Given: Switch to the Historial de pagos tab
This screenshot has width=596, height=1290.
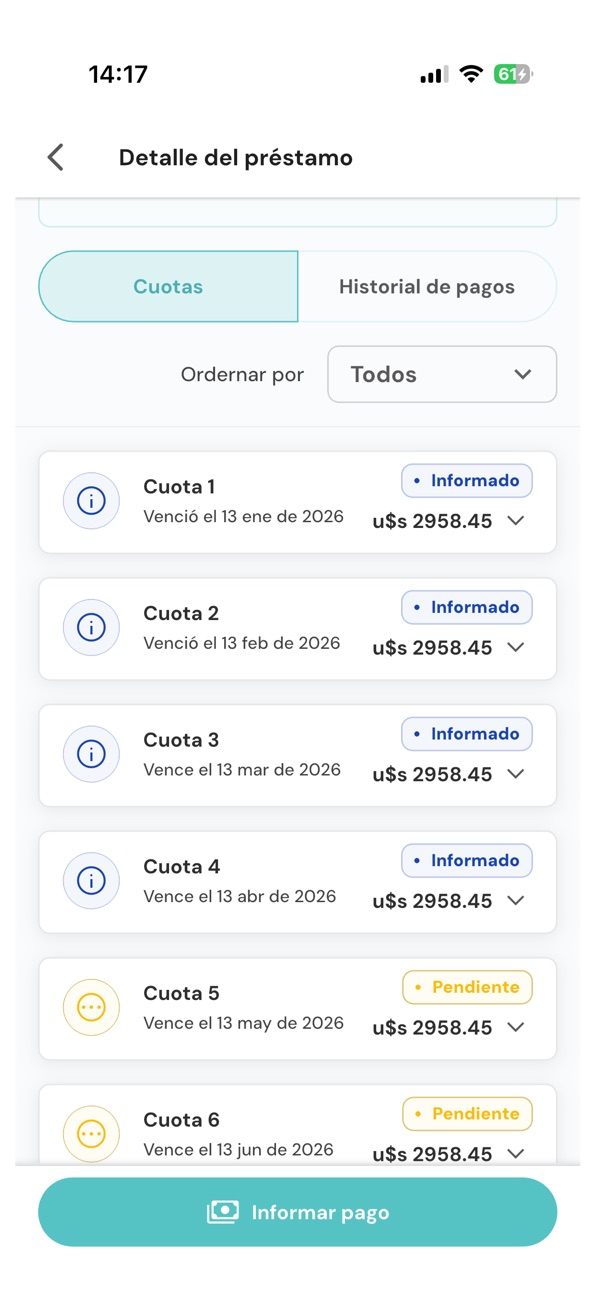Looking at the screenshot, I should coord(427,286).
